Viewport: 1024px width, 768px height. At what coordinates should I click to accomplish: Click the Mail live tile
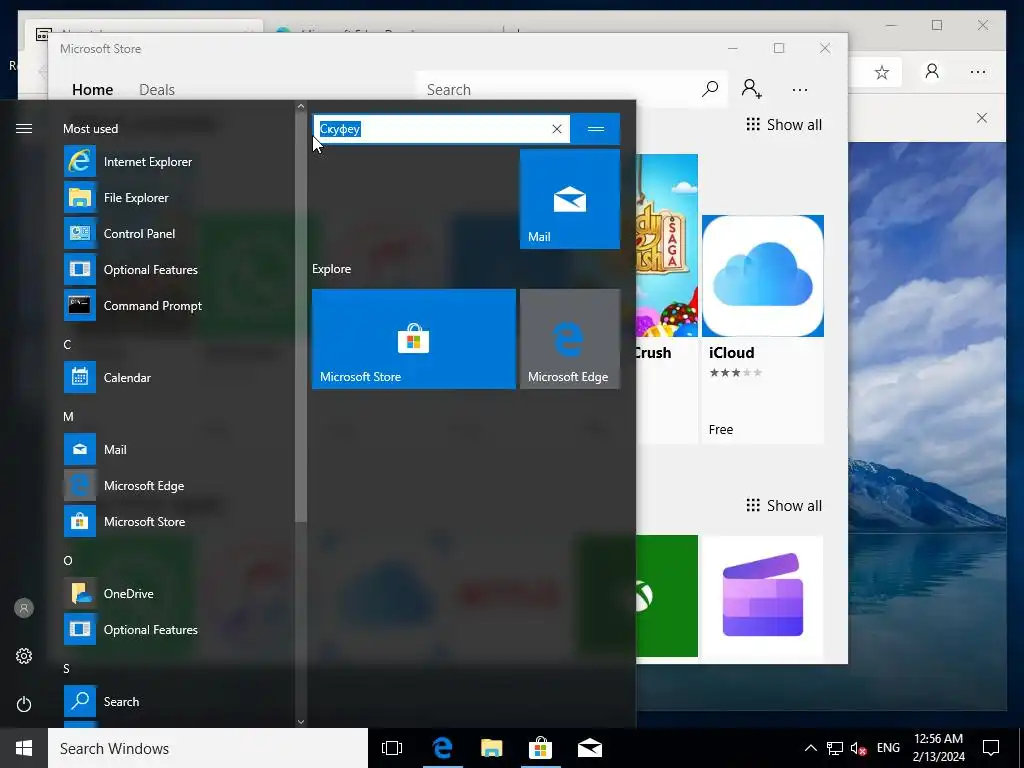click(x=569, y=199)
